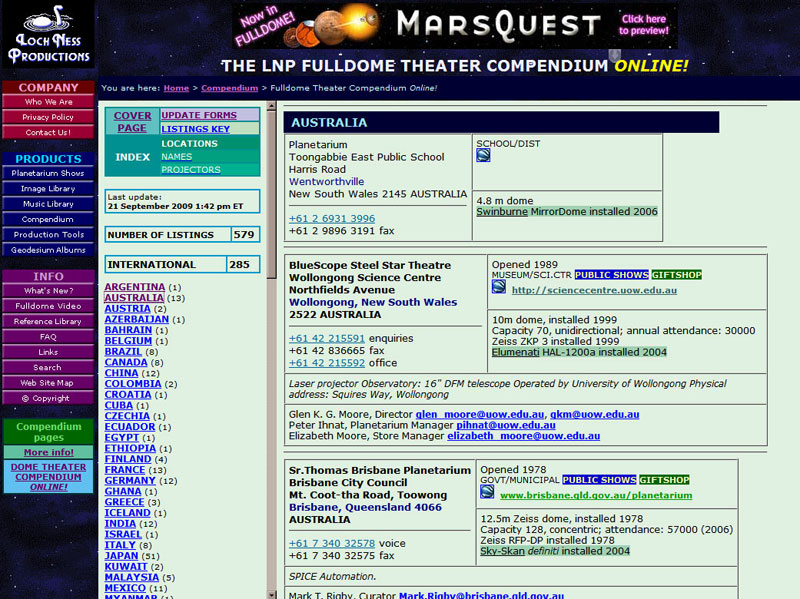
Task: Open the Links page
Action: [x=48, y=352]
